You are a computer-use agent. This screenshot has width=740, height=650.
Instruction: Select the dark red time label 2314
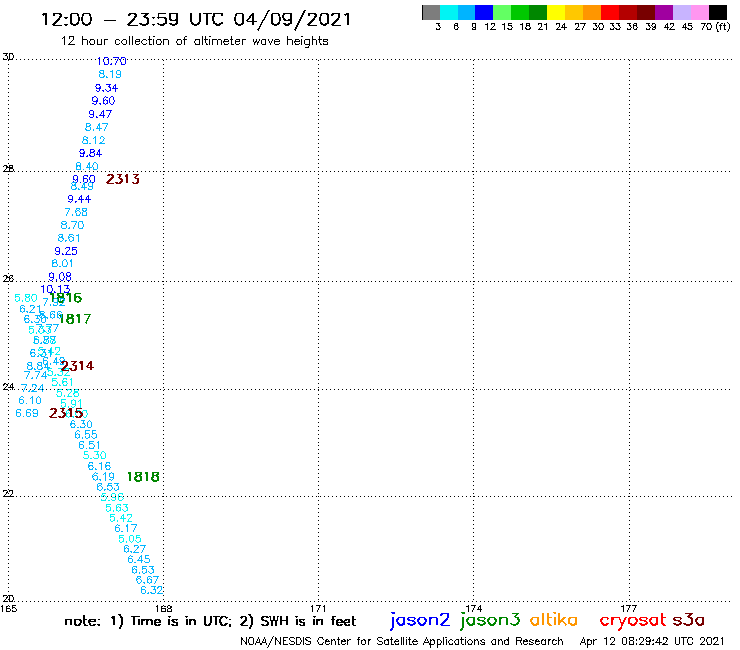(x=77, y=365)
